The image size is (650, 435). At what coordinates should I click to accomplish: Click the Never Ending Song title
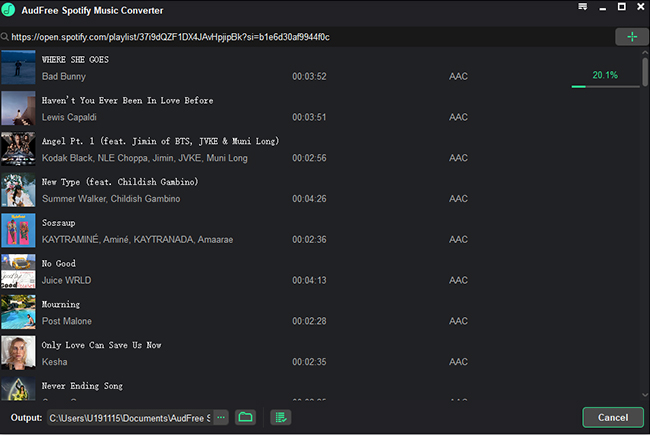(x=82, y=386)
